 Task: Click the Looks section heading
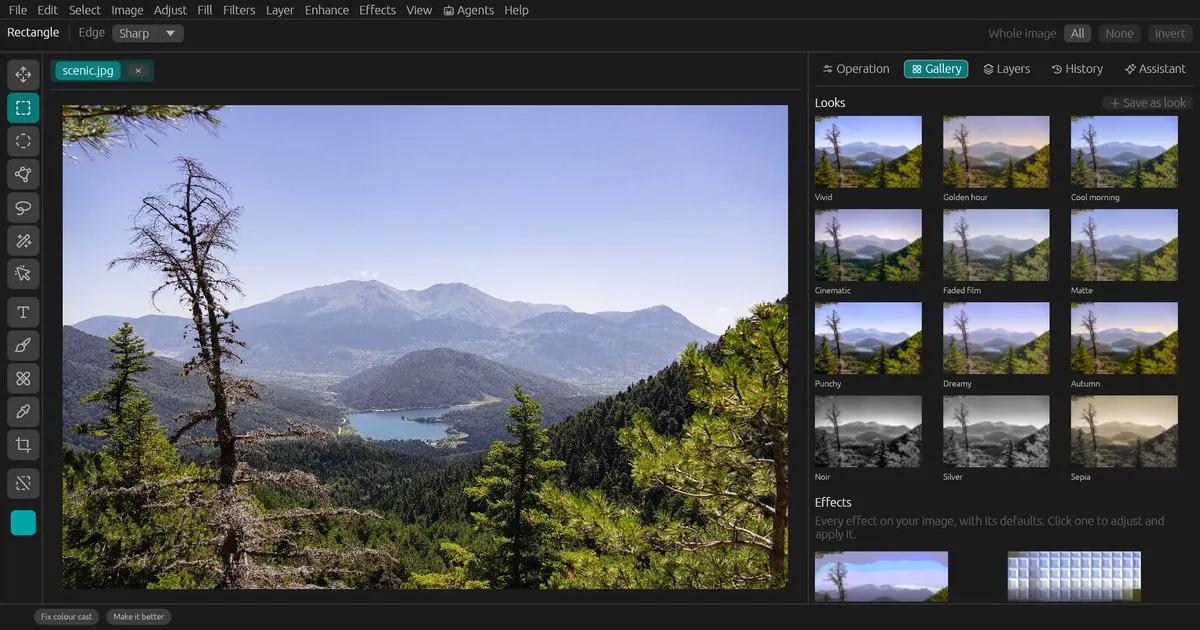[x=830, y=103]
